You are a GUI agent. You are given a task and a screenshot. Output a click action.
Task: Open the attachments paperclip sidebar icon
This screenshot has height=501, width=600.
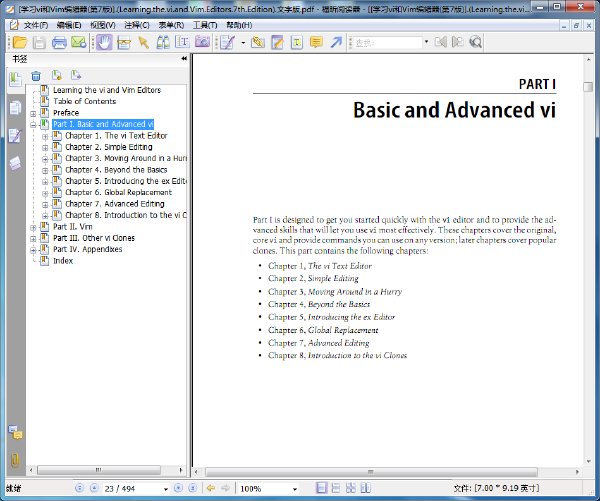(15, 460)
